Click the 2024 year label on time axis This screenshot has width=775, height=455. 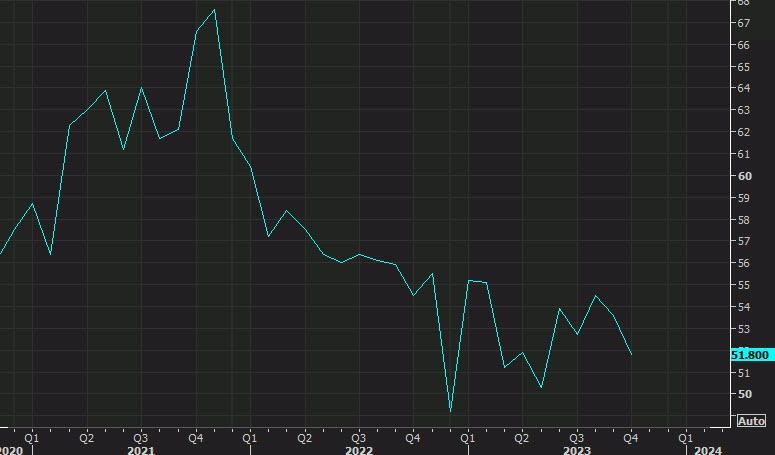click(708, 450)
